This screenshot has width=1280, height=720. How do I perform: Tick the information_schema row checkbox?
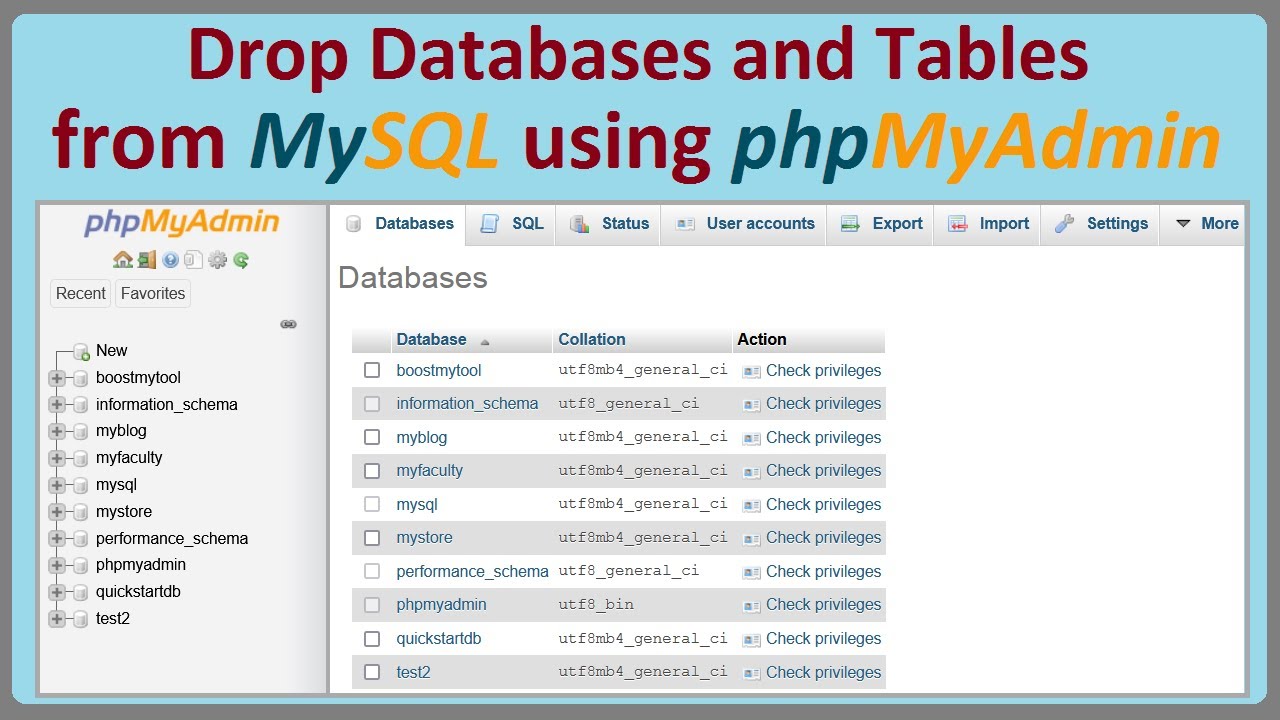(x=372, y=404)
